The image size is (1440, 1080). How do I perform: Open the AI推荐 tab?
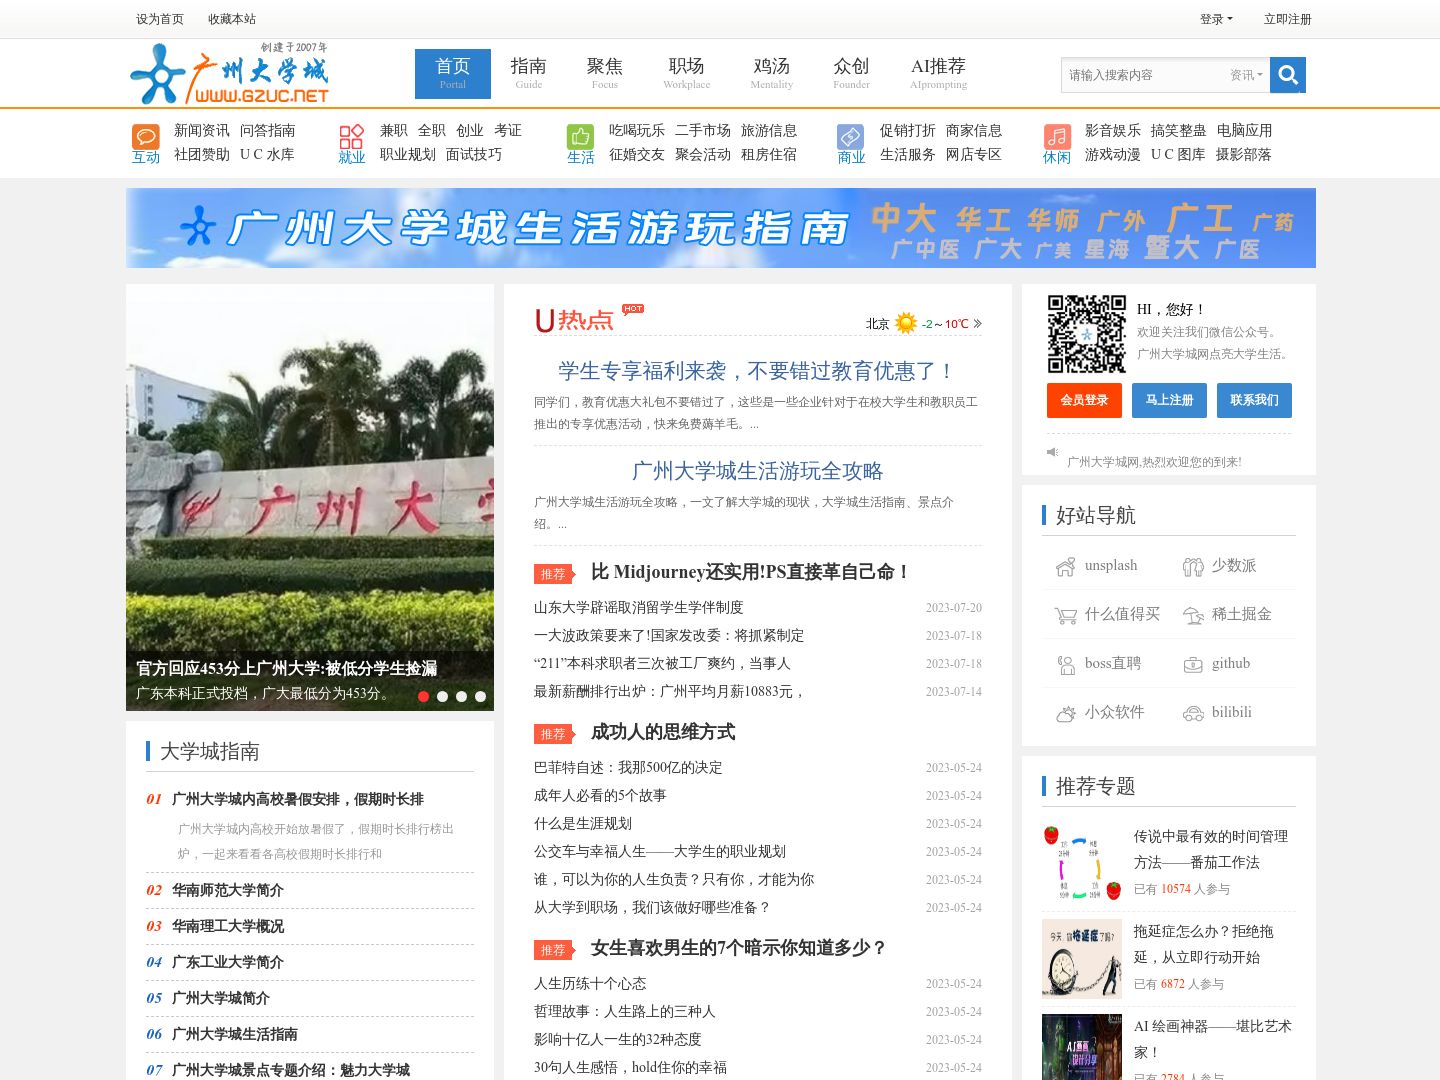click(939, 74)
